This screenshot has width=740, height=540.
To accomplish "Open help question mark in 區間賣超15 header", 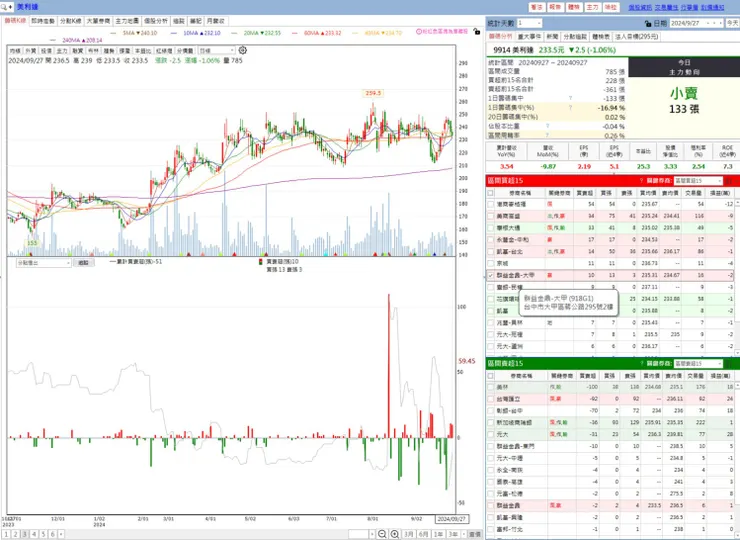I will (x=641, y=363).
